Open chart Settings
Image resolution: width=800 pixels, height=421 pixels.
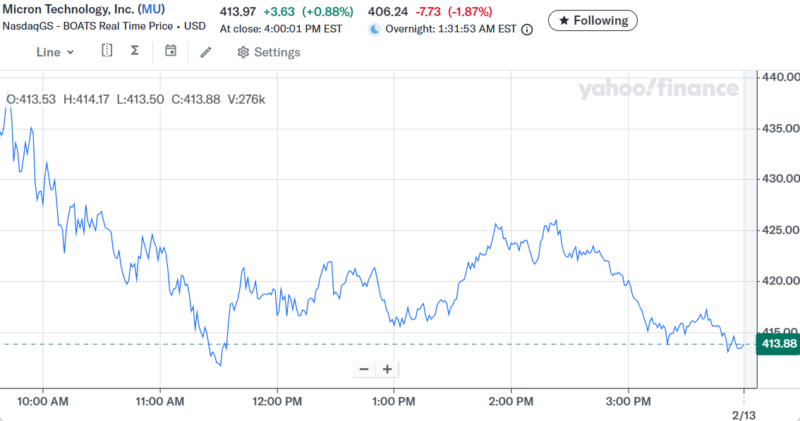click(x=268, y=52)
